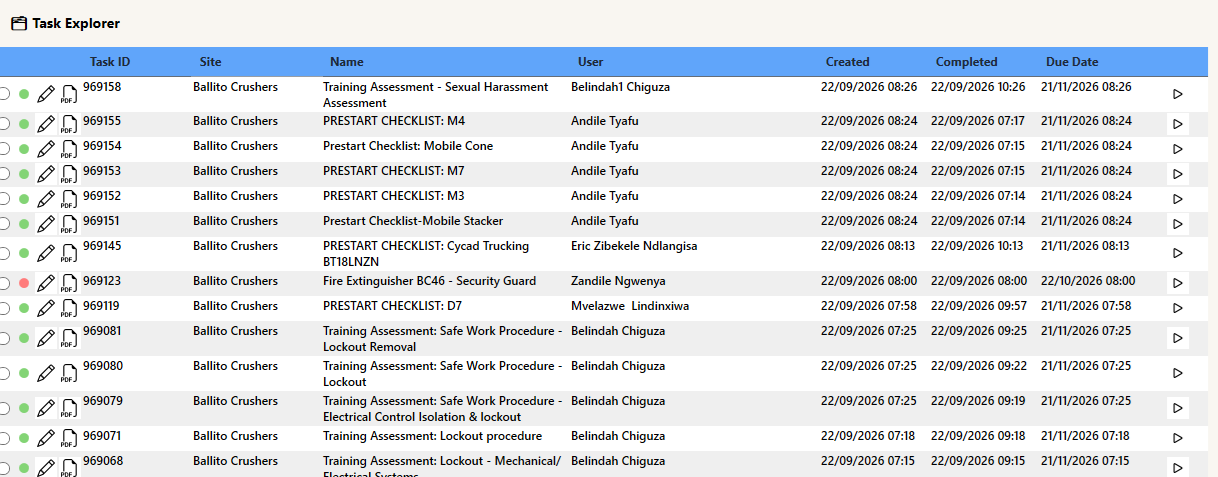Expand the row for task 969153
The width and height of the screenshot is (1218, 477).
(x=1177, y=174)
